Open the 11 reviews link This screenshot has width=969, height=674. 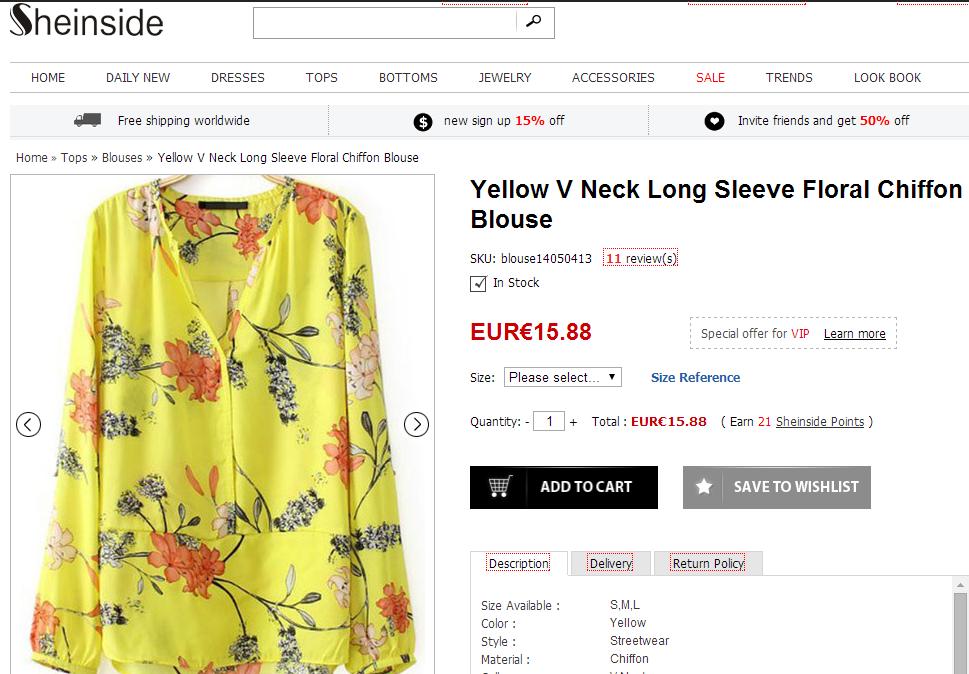tap(641, 258)
